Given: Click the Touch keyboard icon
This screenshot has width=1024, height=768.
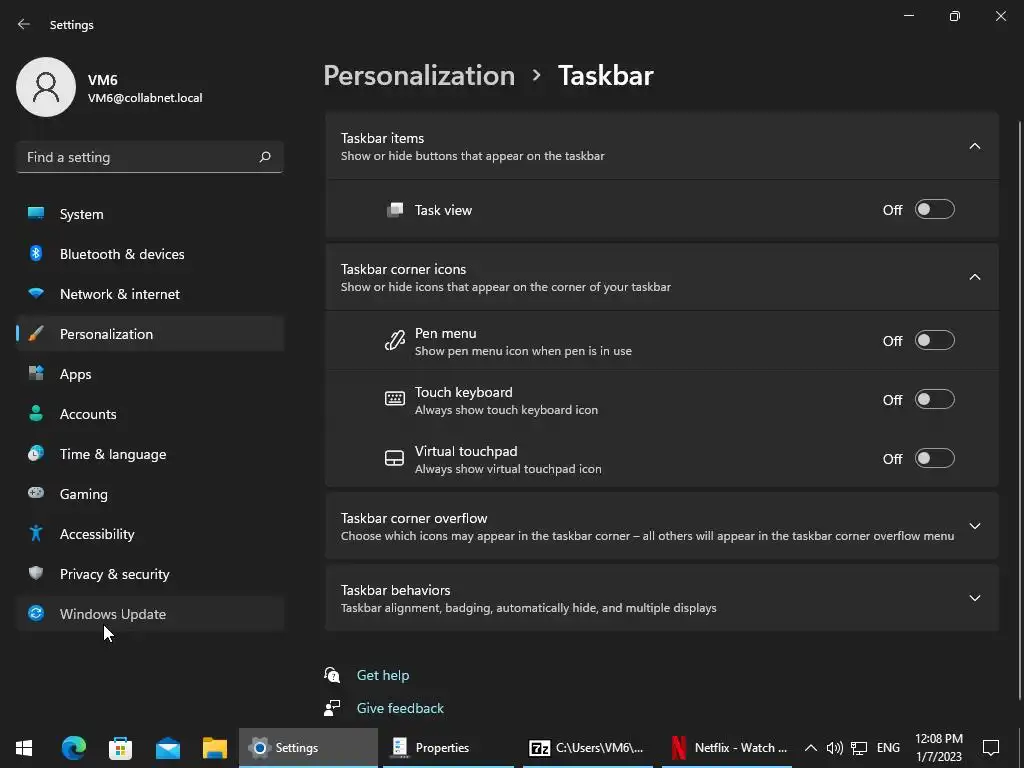Looking at the screenshot, I should (394, 399).
